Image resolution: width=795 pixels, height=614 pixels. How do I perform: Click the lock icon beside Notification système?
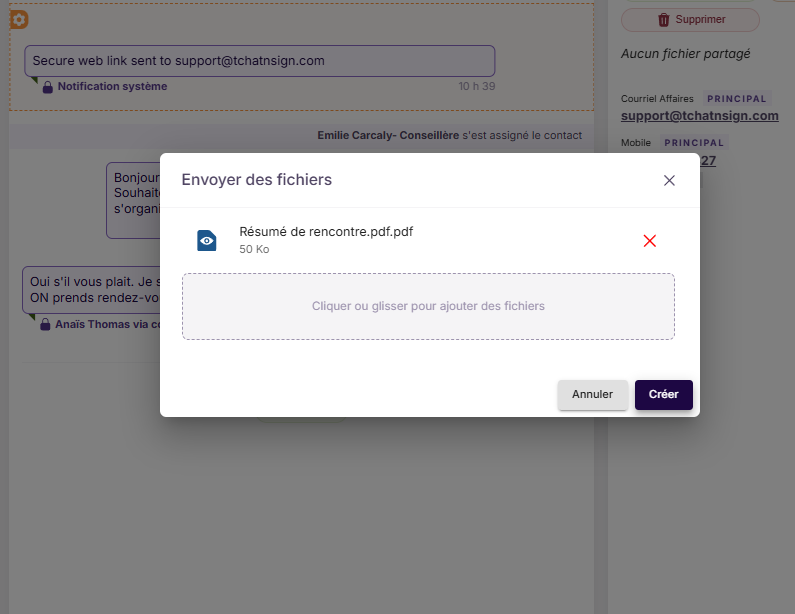click(48, 87)
